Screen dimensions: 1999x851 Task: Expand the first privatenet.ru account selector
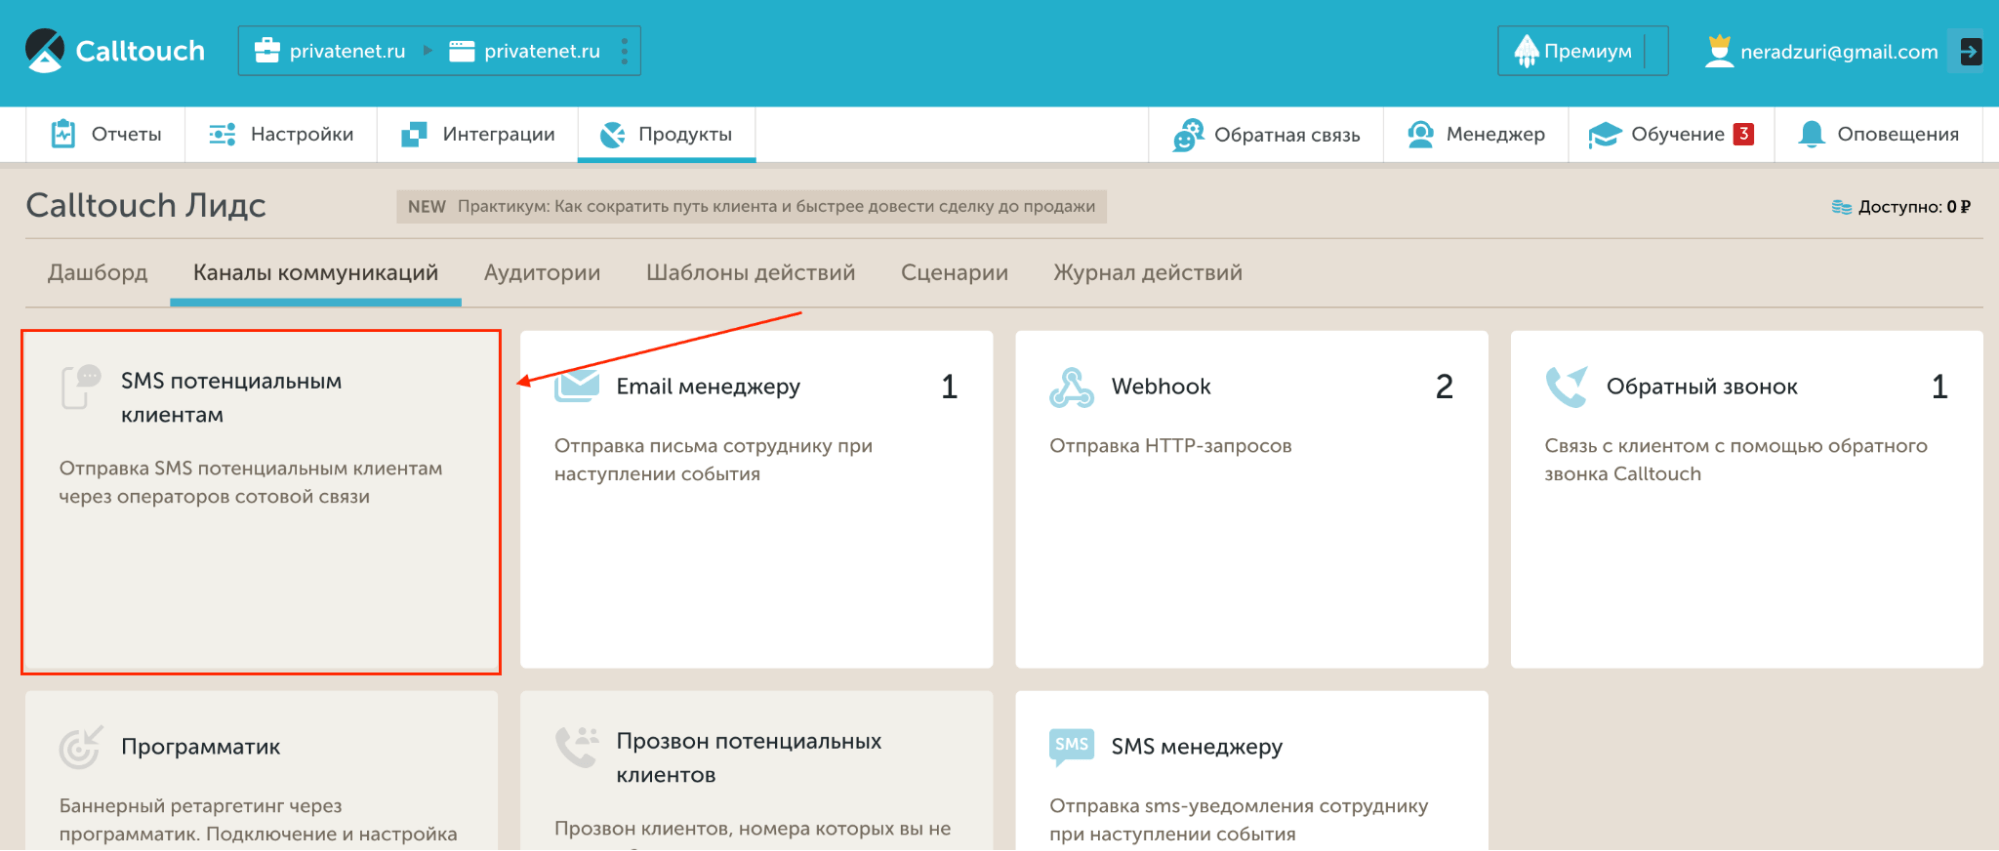click(330, 51)
